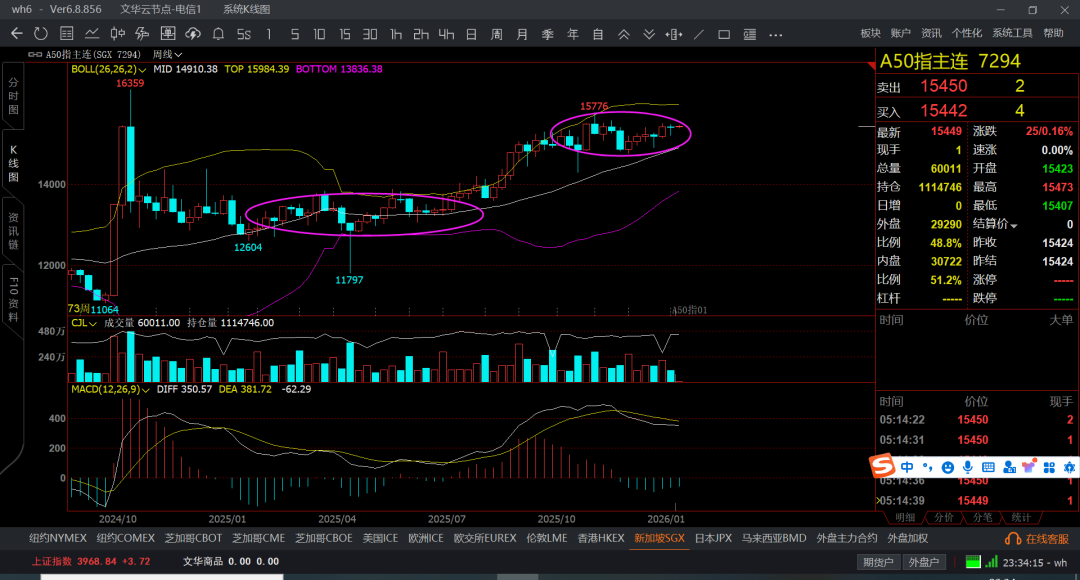Open the 系统工具 menu
This screenshot has width=1080, height=580.
(1012, 33)
